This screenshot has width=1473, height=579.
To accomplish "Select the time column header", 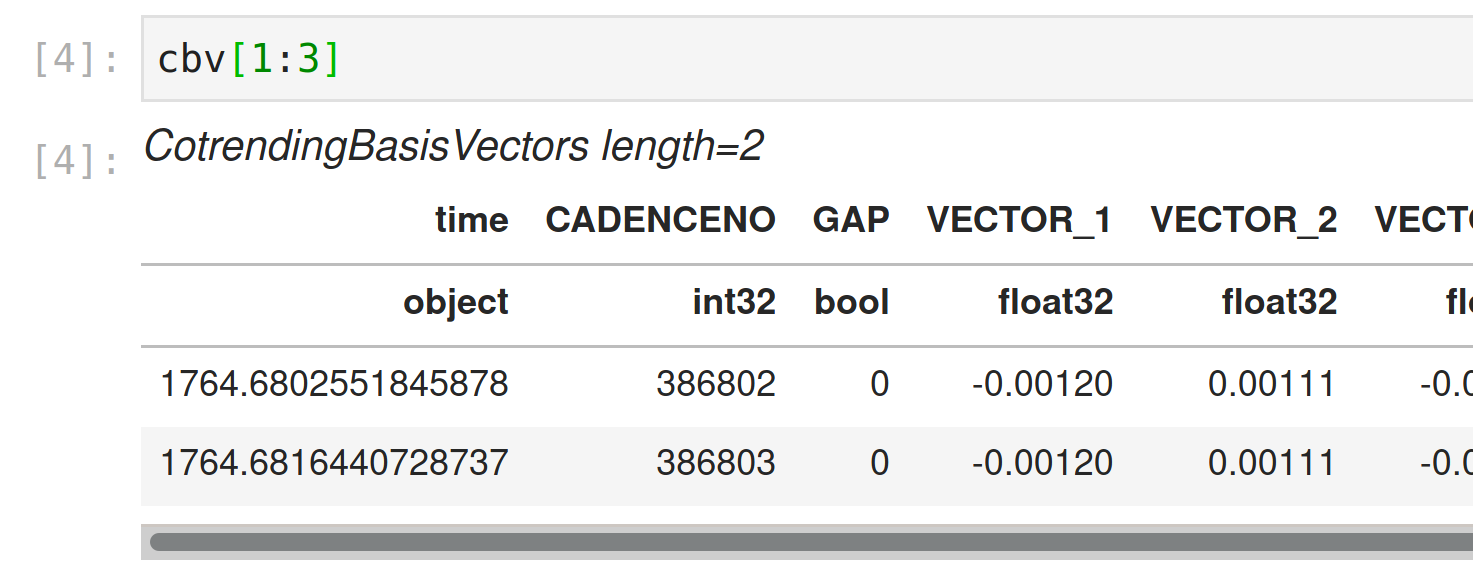I will click(x=472, y=219).
